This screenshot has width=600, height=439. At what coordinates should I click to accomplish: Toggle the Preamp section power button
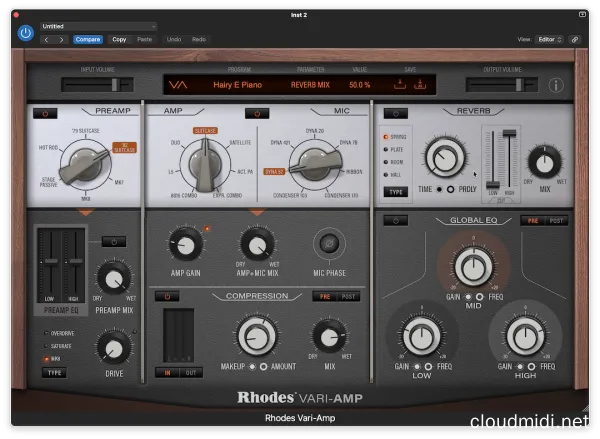pyautogui.click(x=45, y=114)
